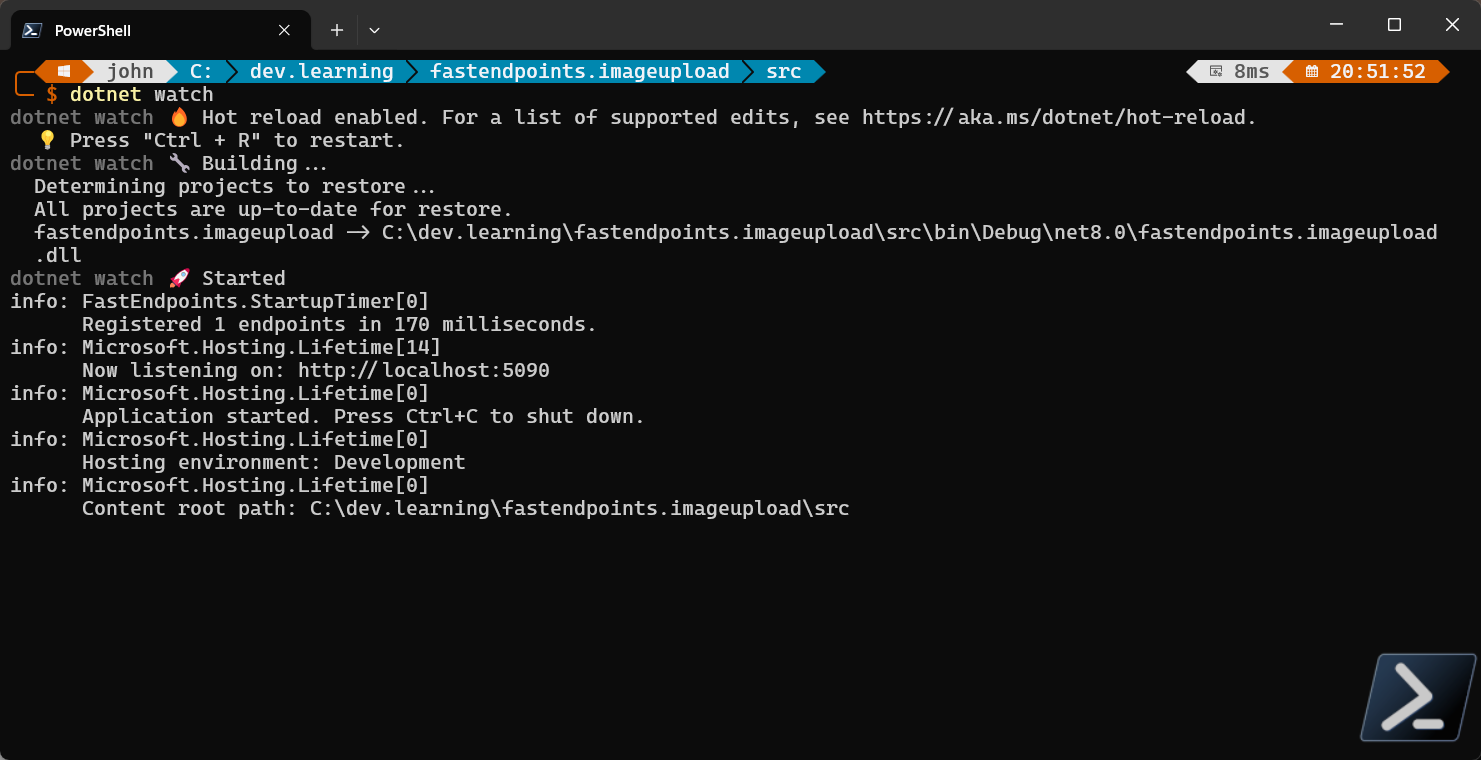Expand the new tab profile dropdown
Viewport: 1481px width, 760px height.
pos(374,30)
